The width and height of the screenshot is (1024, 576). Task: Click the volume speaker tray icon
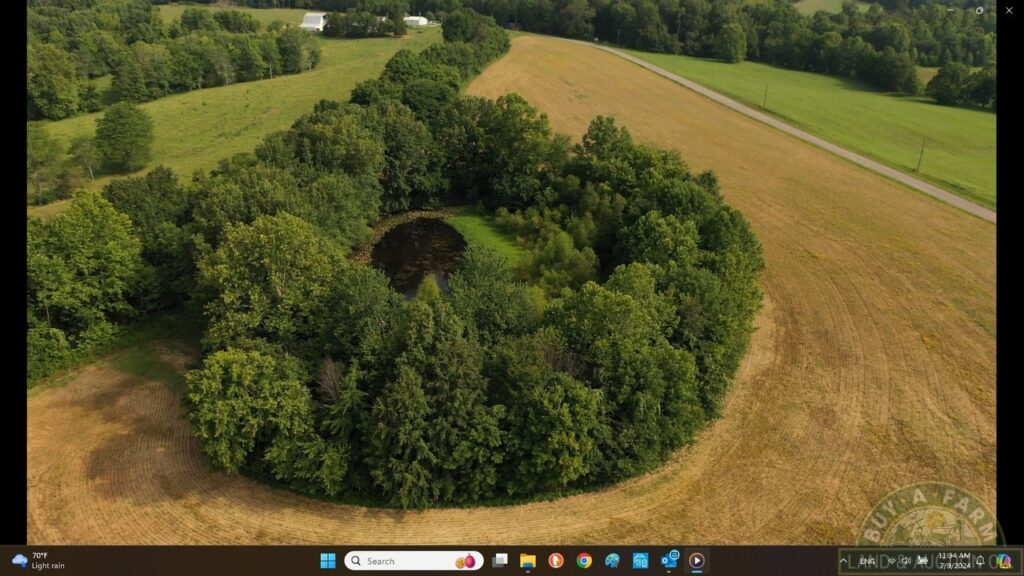(x=906, y=561)
